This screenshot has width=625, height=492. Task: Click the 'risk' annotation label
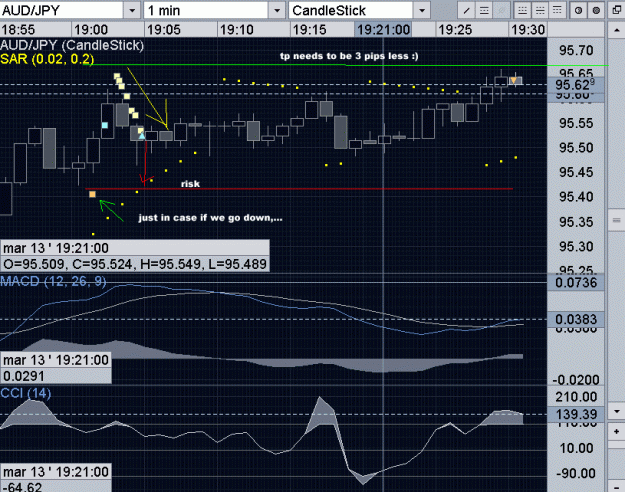tap(190, 184)
